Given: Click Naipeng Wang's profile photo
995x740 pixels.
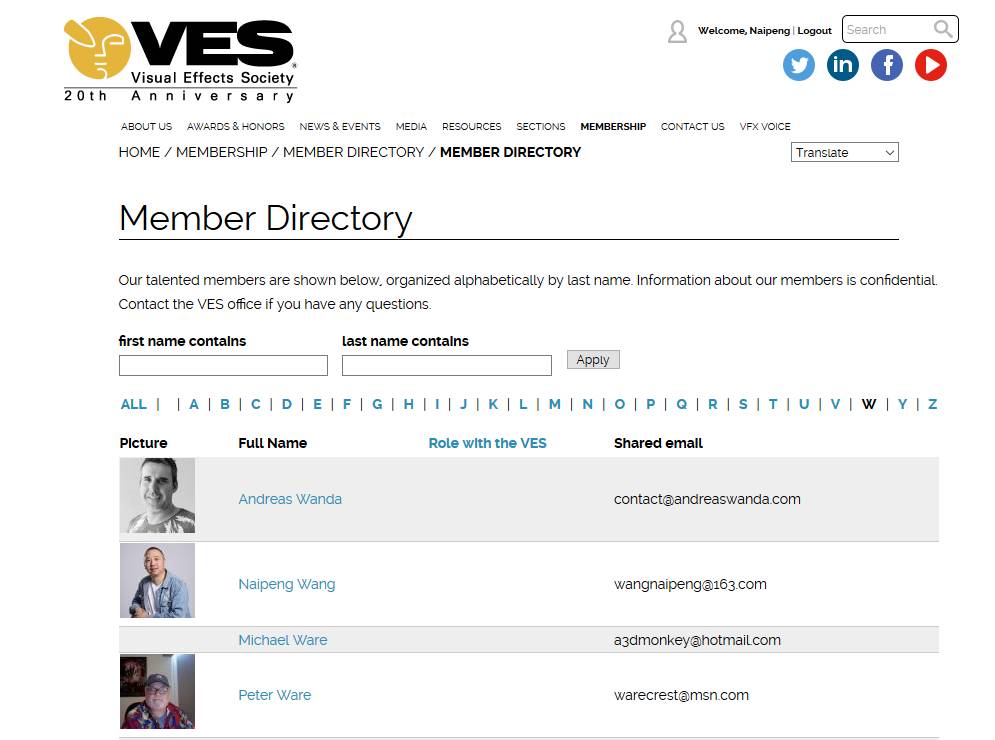Looking at the screenshot, I should [x=157, y=581].
